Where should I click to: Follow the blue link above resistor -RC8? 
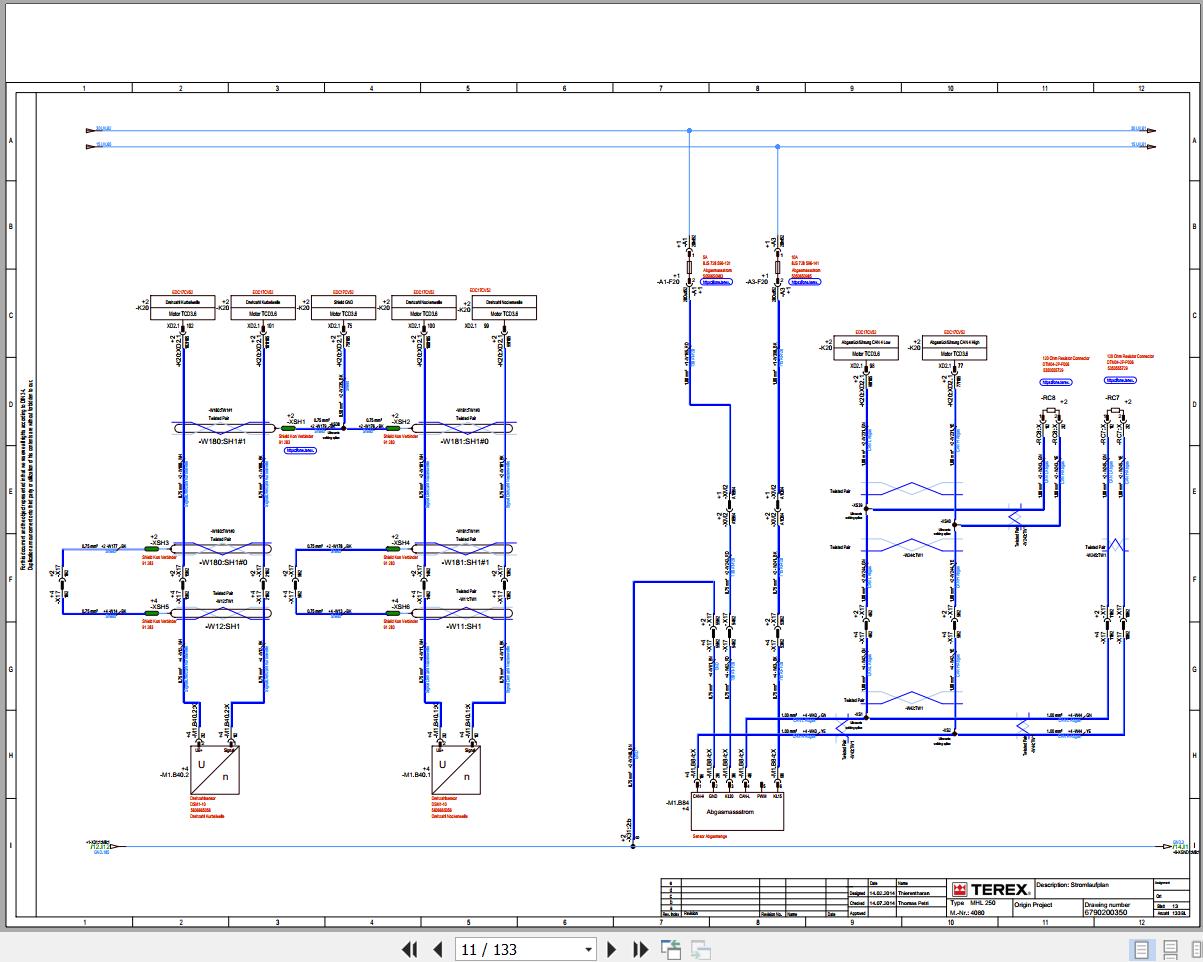(x=1056, y=381)
